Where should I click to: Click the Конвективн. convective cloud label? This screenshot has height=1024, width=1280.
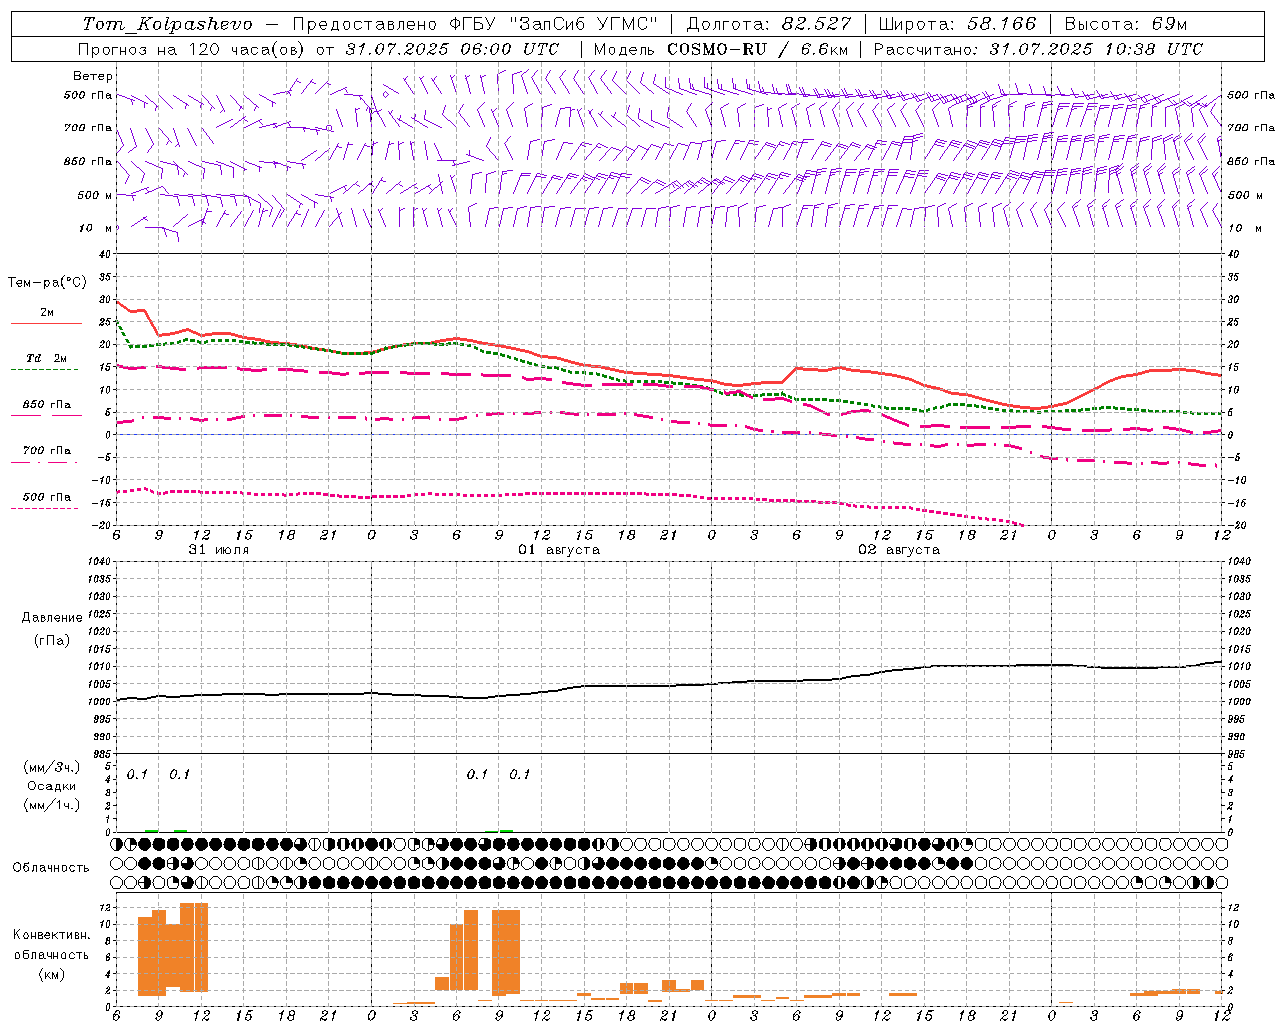[x=52, y=935]
